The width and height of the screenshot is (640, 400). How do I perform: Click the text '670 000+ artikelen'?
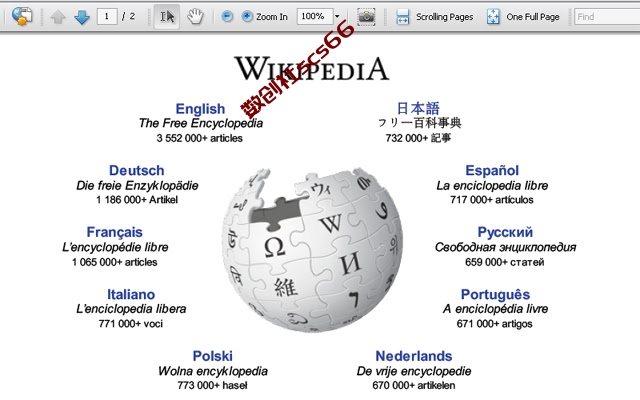pos(414,385)
